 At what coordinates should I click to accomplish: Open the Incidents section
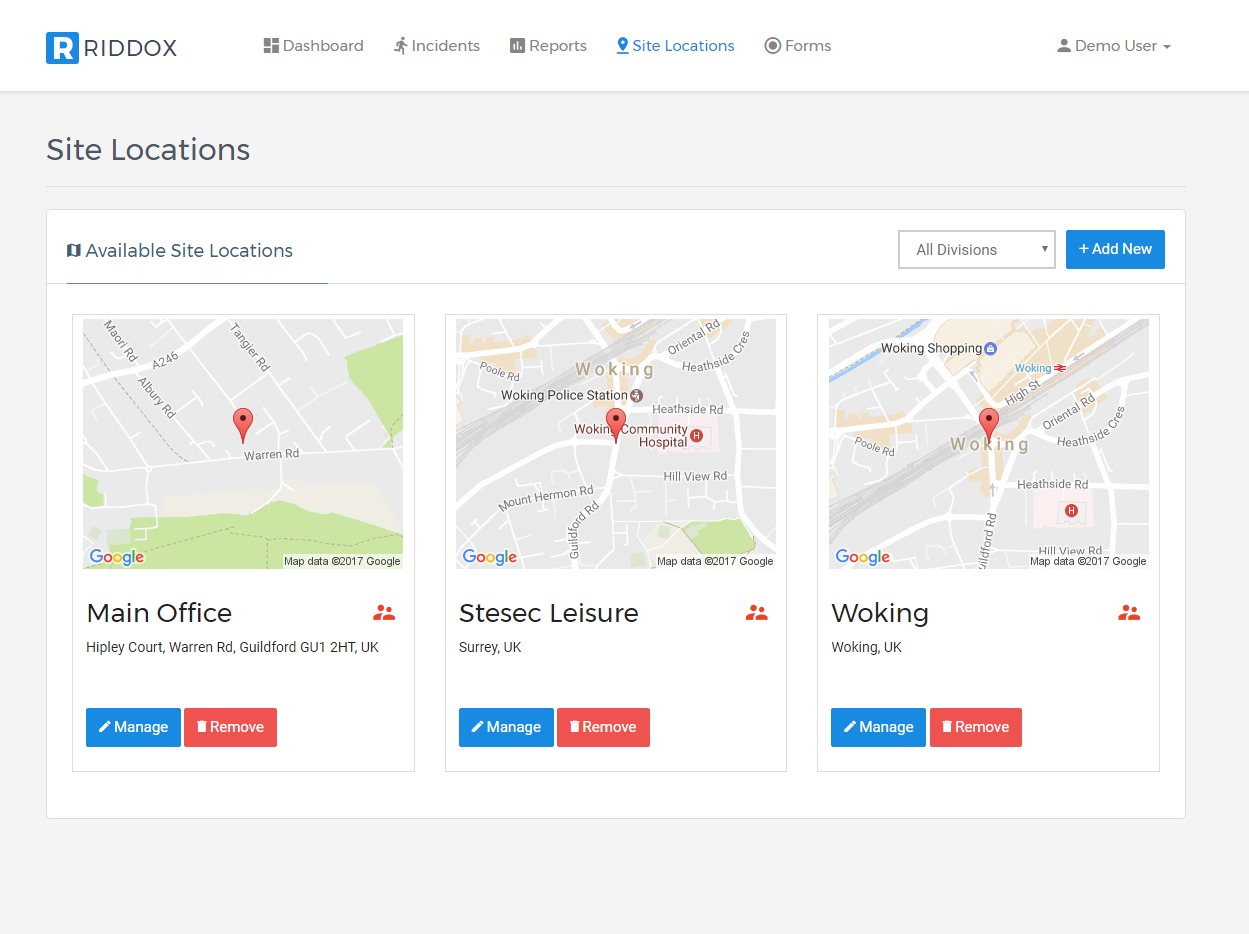point(436,46)
